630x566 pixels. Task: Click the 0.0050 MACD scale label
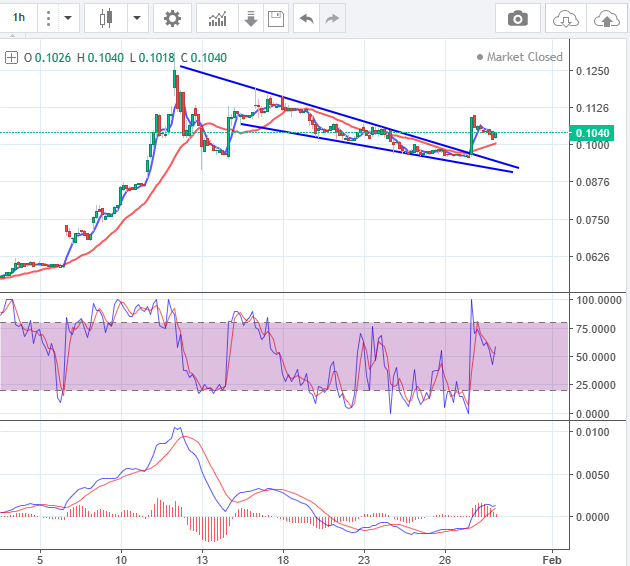(592, 475)
